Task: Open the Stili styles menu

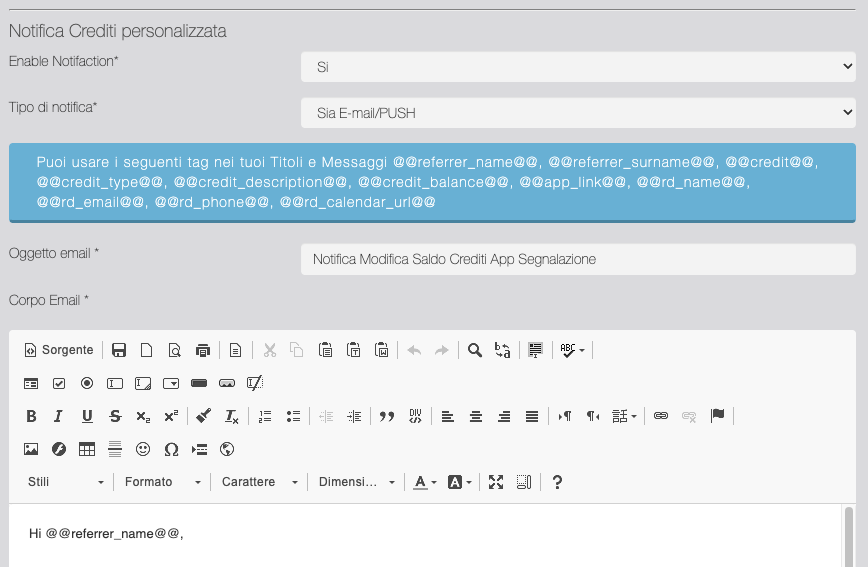Action: coord(66,482)
